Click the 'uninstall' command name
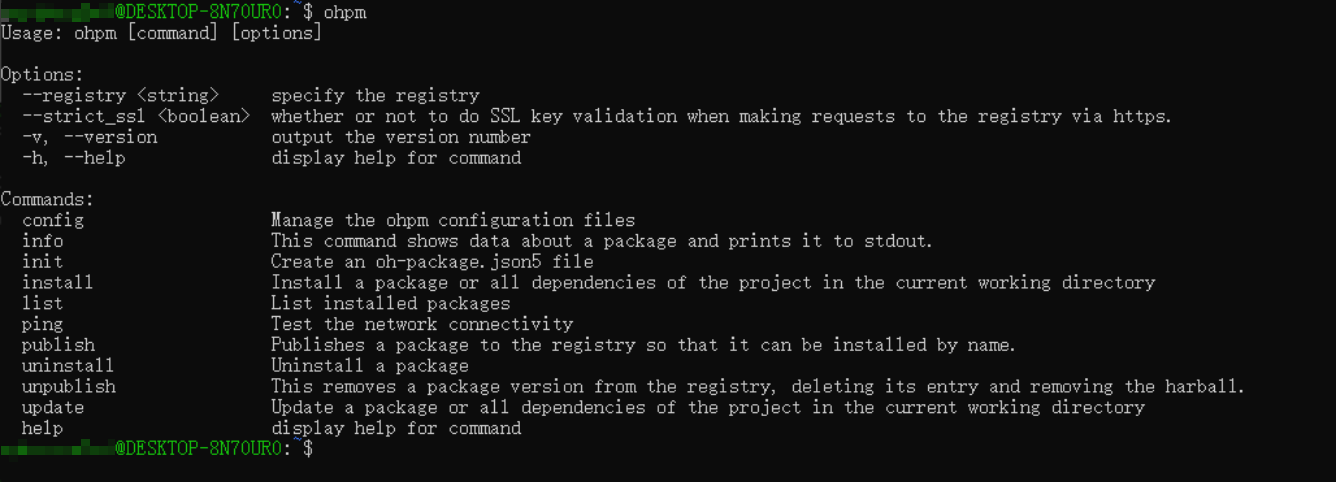The width and height of the screenshot is (1336, 482). 68,366
